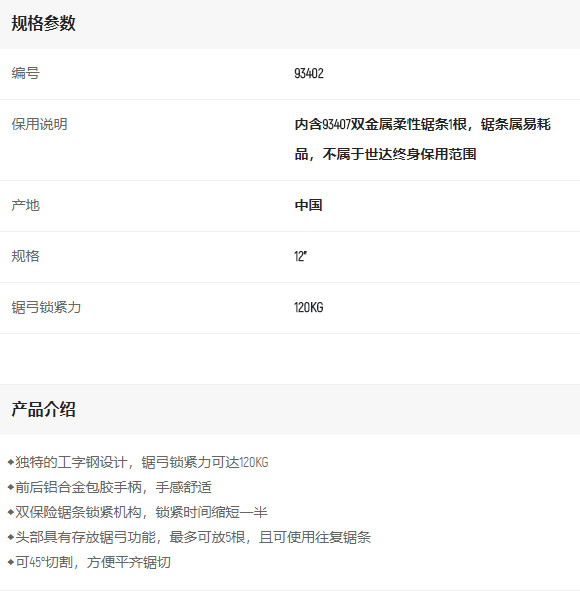Click the 锯弓锁紧力 label
Viewport: 580px width, 603px height.
(x=46, y=307)
